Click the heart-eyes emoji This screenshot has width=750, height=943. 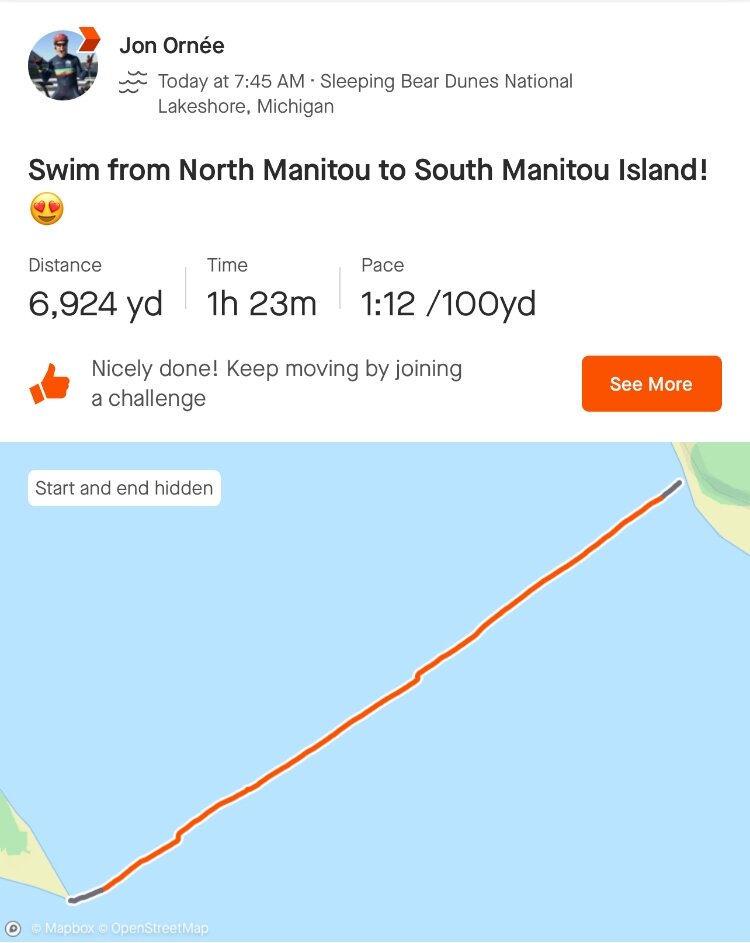click(46, 210)
